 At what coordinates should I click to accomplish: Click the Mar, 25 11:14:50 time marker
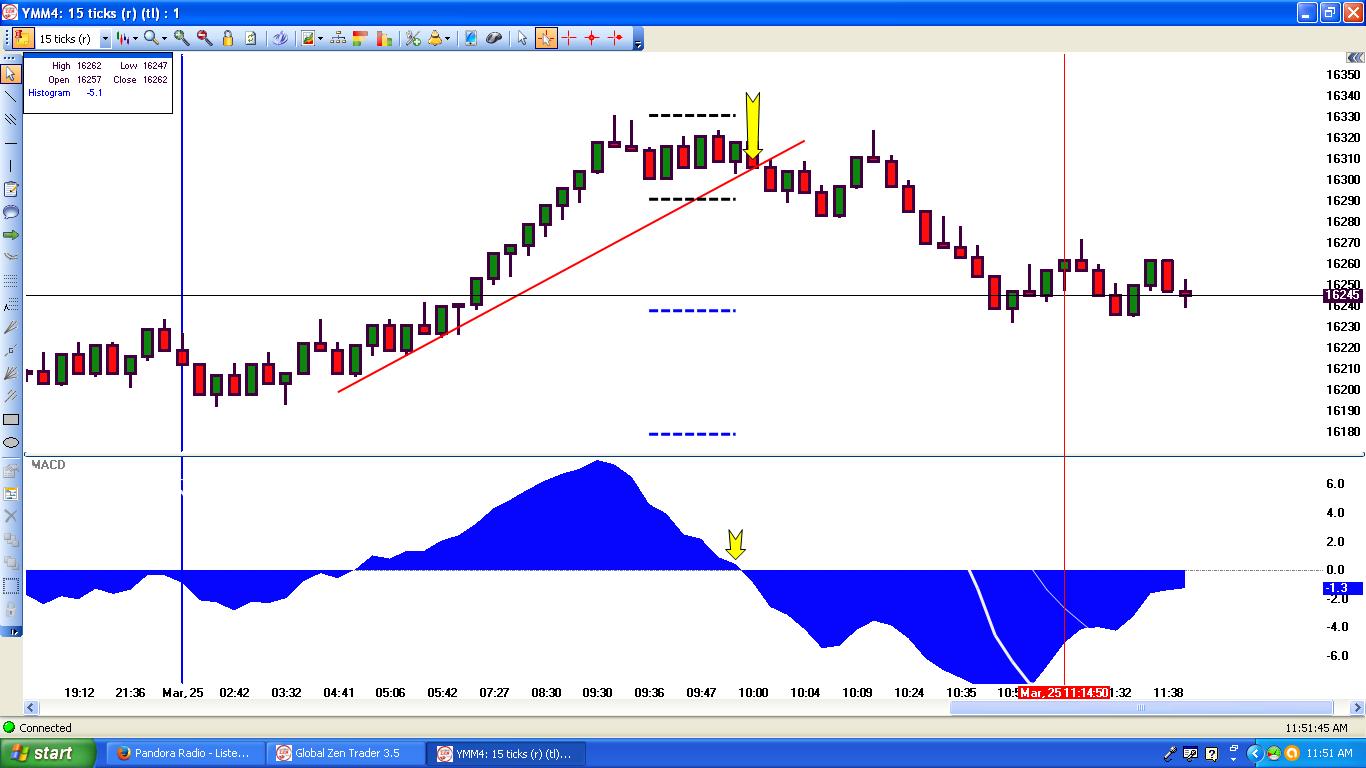[1063, 692]
